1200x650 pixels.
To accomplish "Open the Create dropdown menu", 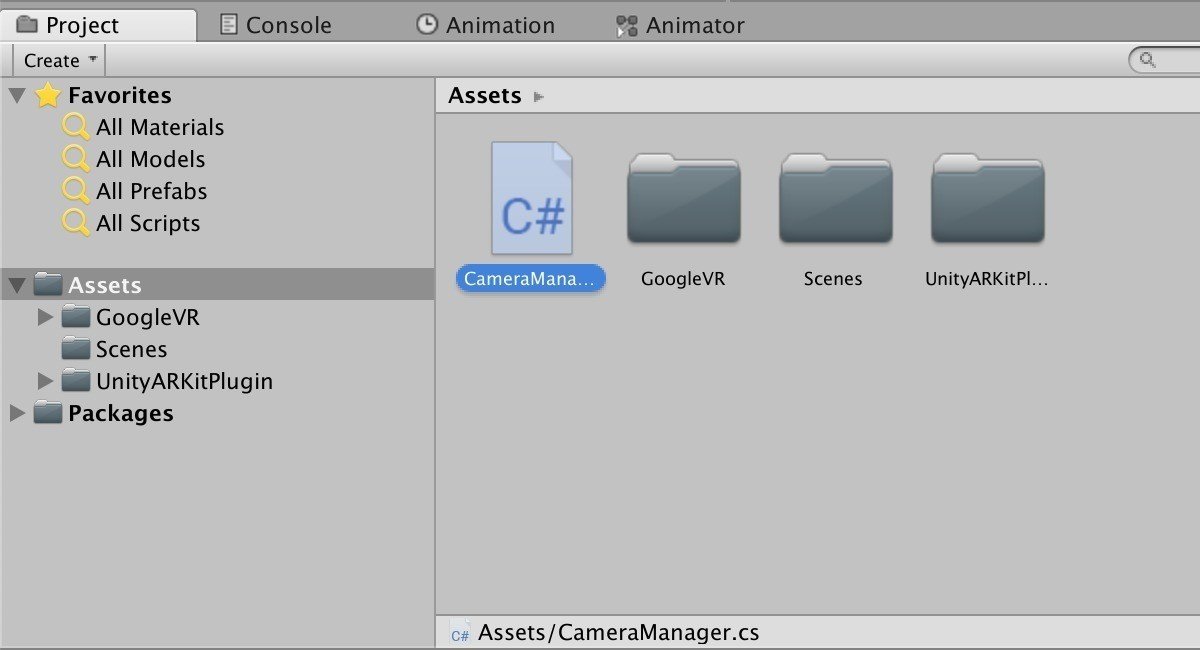I will pos(59,61).
